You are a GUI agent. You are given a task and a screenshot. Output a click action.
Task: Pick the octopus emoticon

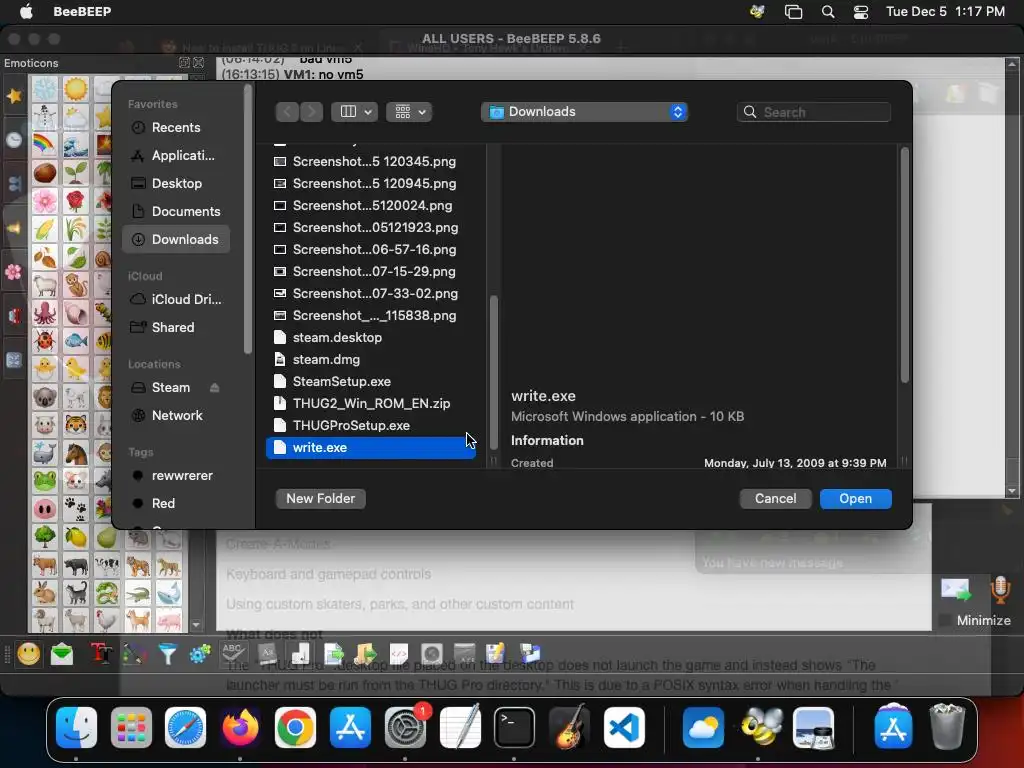[x=44, y=313]
